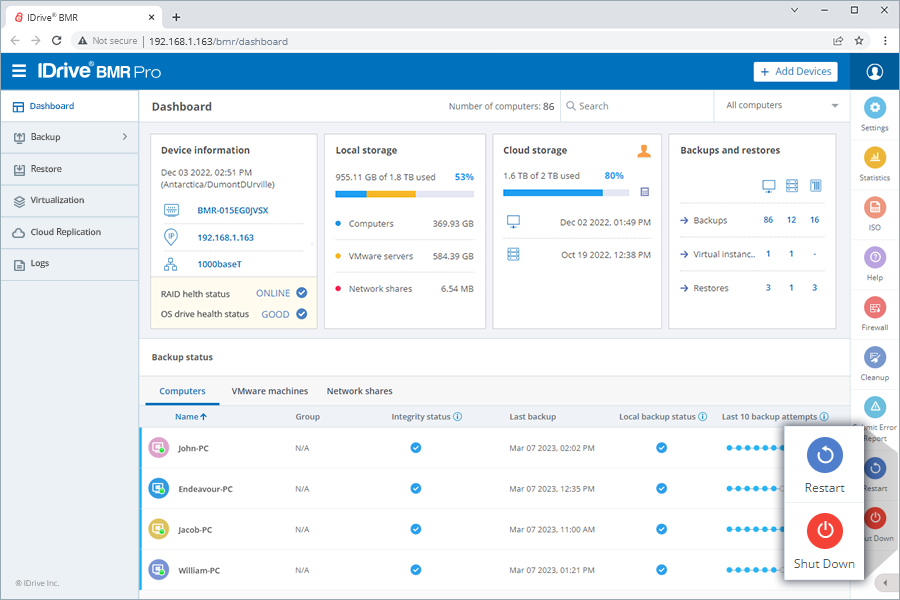The width and height of the screenshot is (900, 600).
Task: Click the computers column icon in Backups and restores
Action: (769, 185)
